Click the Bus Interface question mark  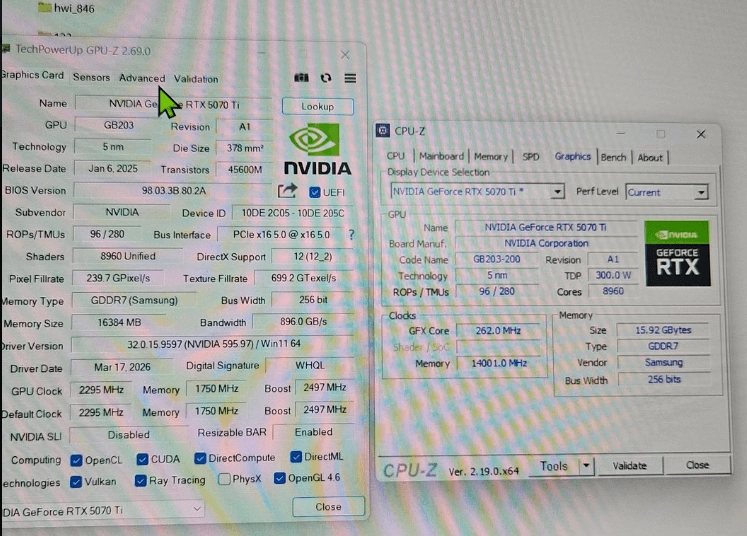352,234
